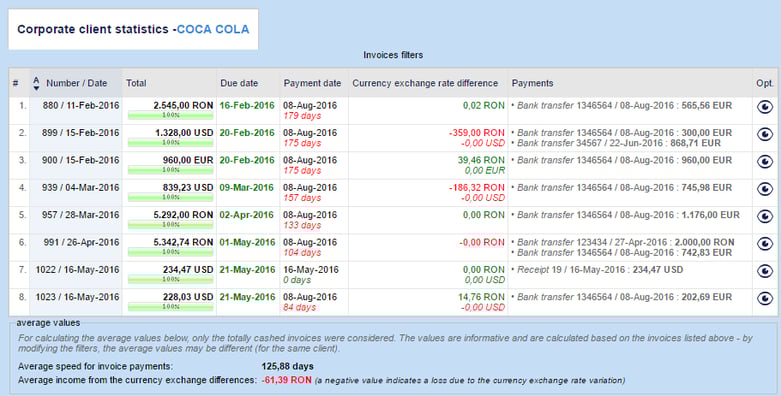The height and width of the screenshot is (396, 781).
Task: Click due date 02-Apr-2016
Action: point(247,215)
